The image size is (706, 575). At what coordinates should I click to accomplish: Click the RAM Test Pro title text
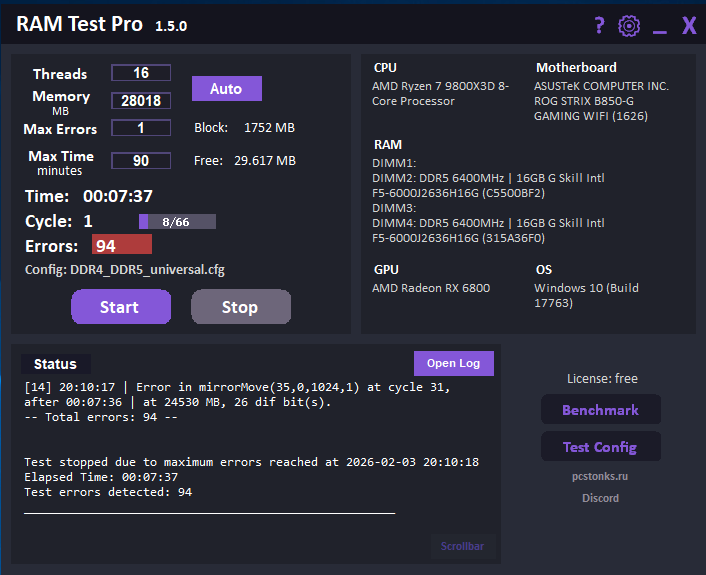pos(80,24)
